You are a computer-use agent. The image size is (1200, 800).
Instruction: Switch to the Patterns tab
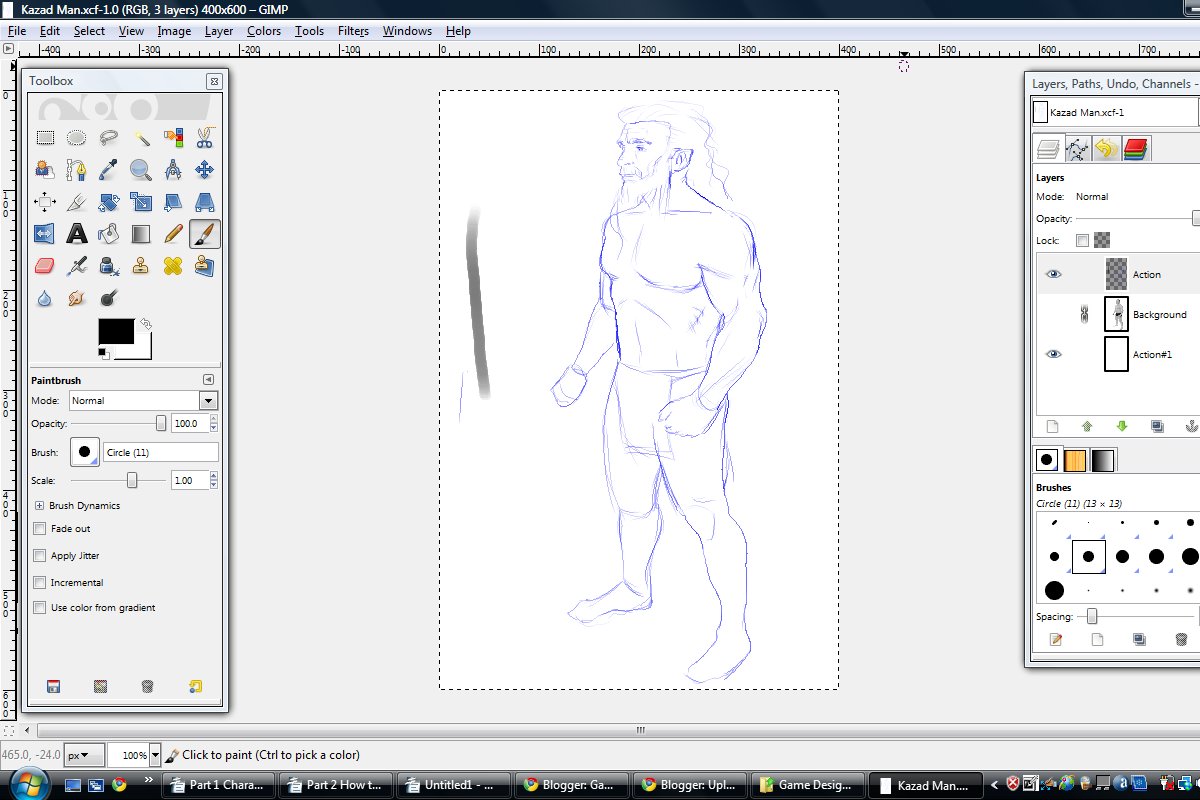[1075, 460]
